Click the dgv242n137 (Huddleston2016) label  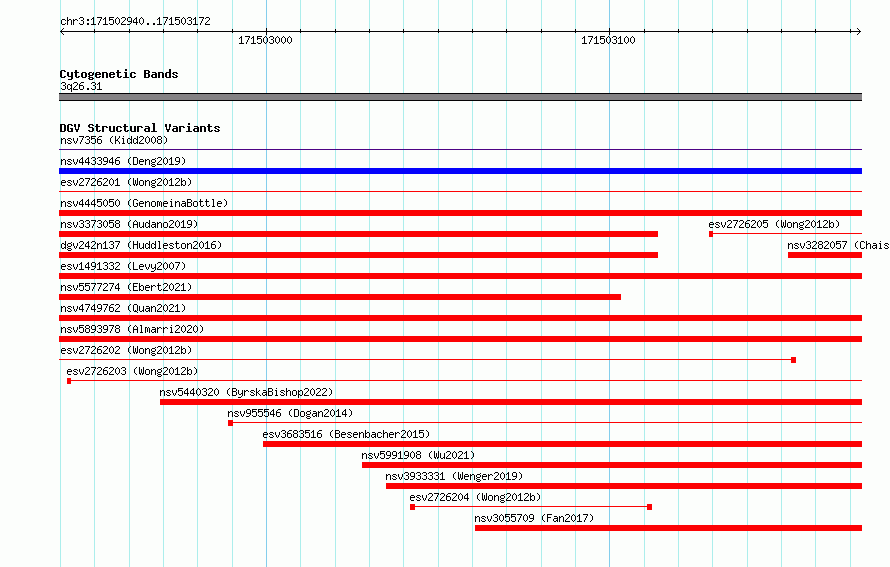(141, 245)
